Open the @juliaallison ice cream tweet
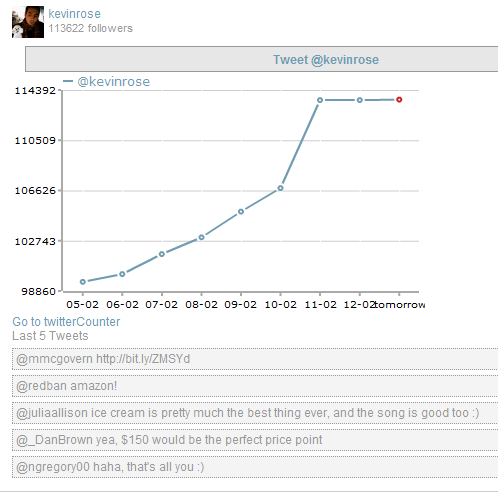Image resolution: width=498 pixels, height=496 pixels. tap(255, 413)
